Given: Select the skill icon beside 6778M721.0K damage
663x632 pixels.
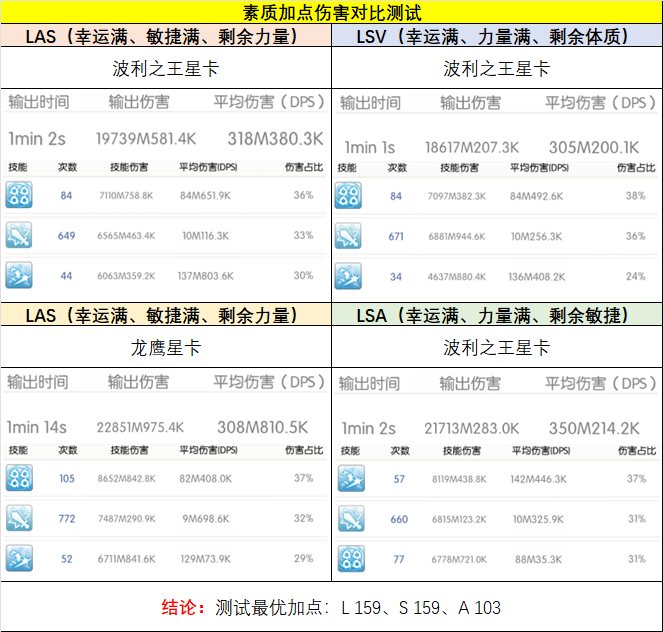Looking at the screenshot, I should 351,559.
